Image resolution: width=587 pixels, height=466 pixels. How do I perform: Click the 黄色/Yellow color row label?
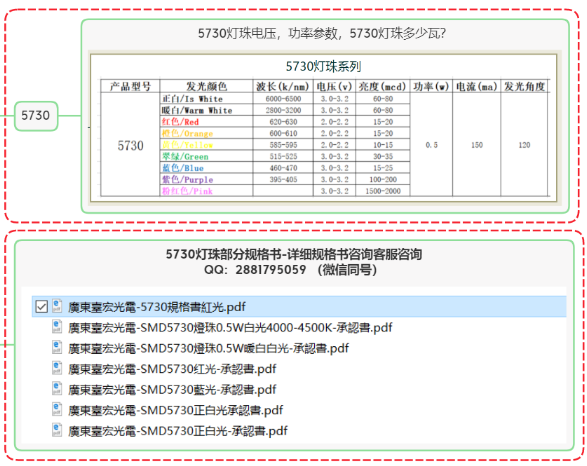pyautogui.click(x=188, y=145)
